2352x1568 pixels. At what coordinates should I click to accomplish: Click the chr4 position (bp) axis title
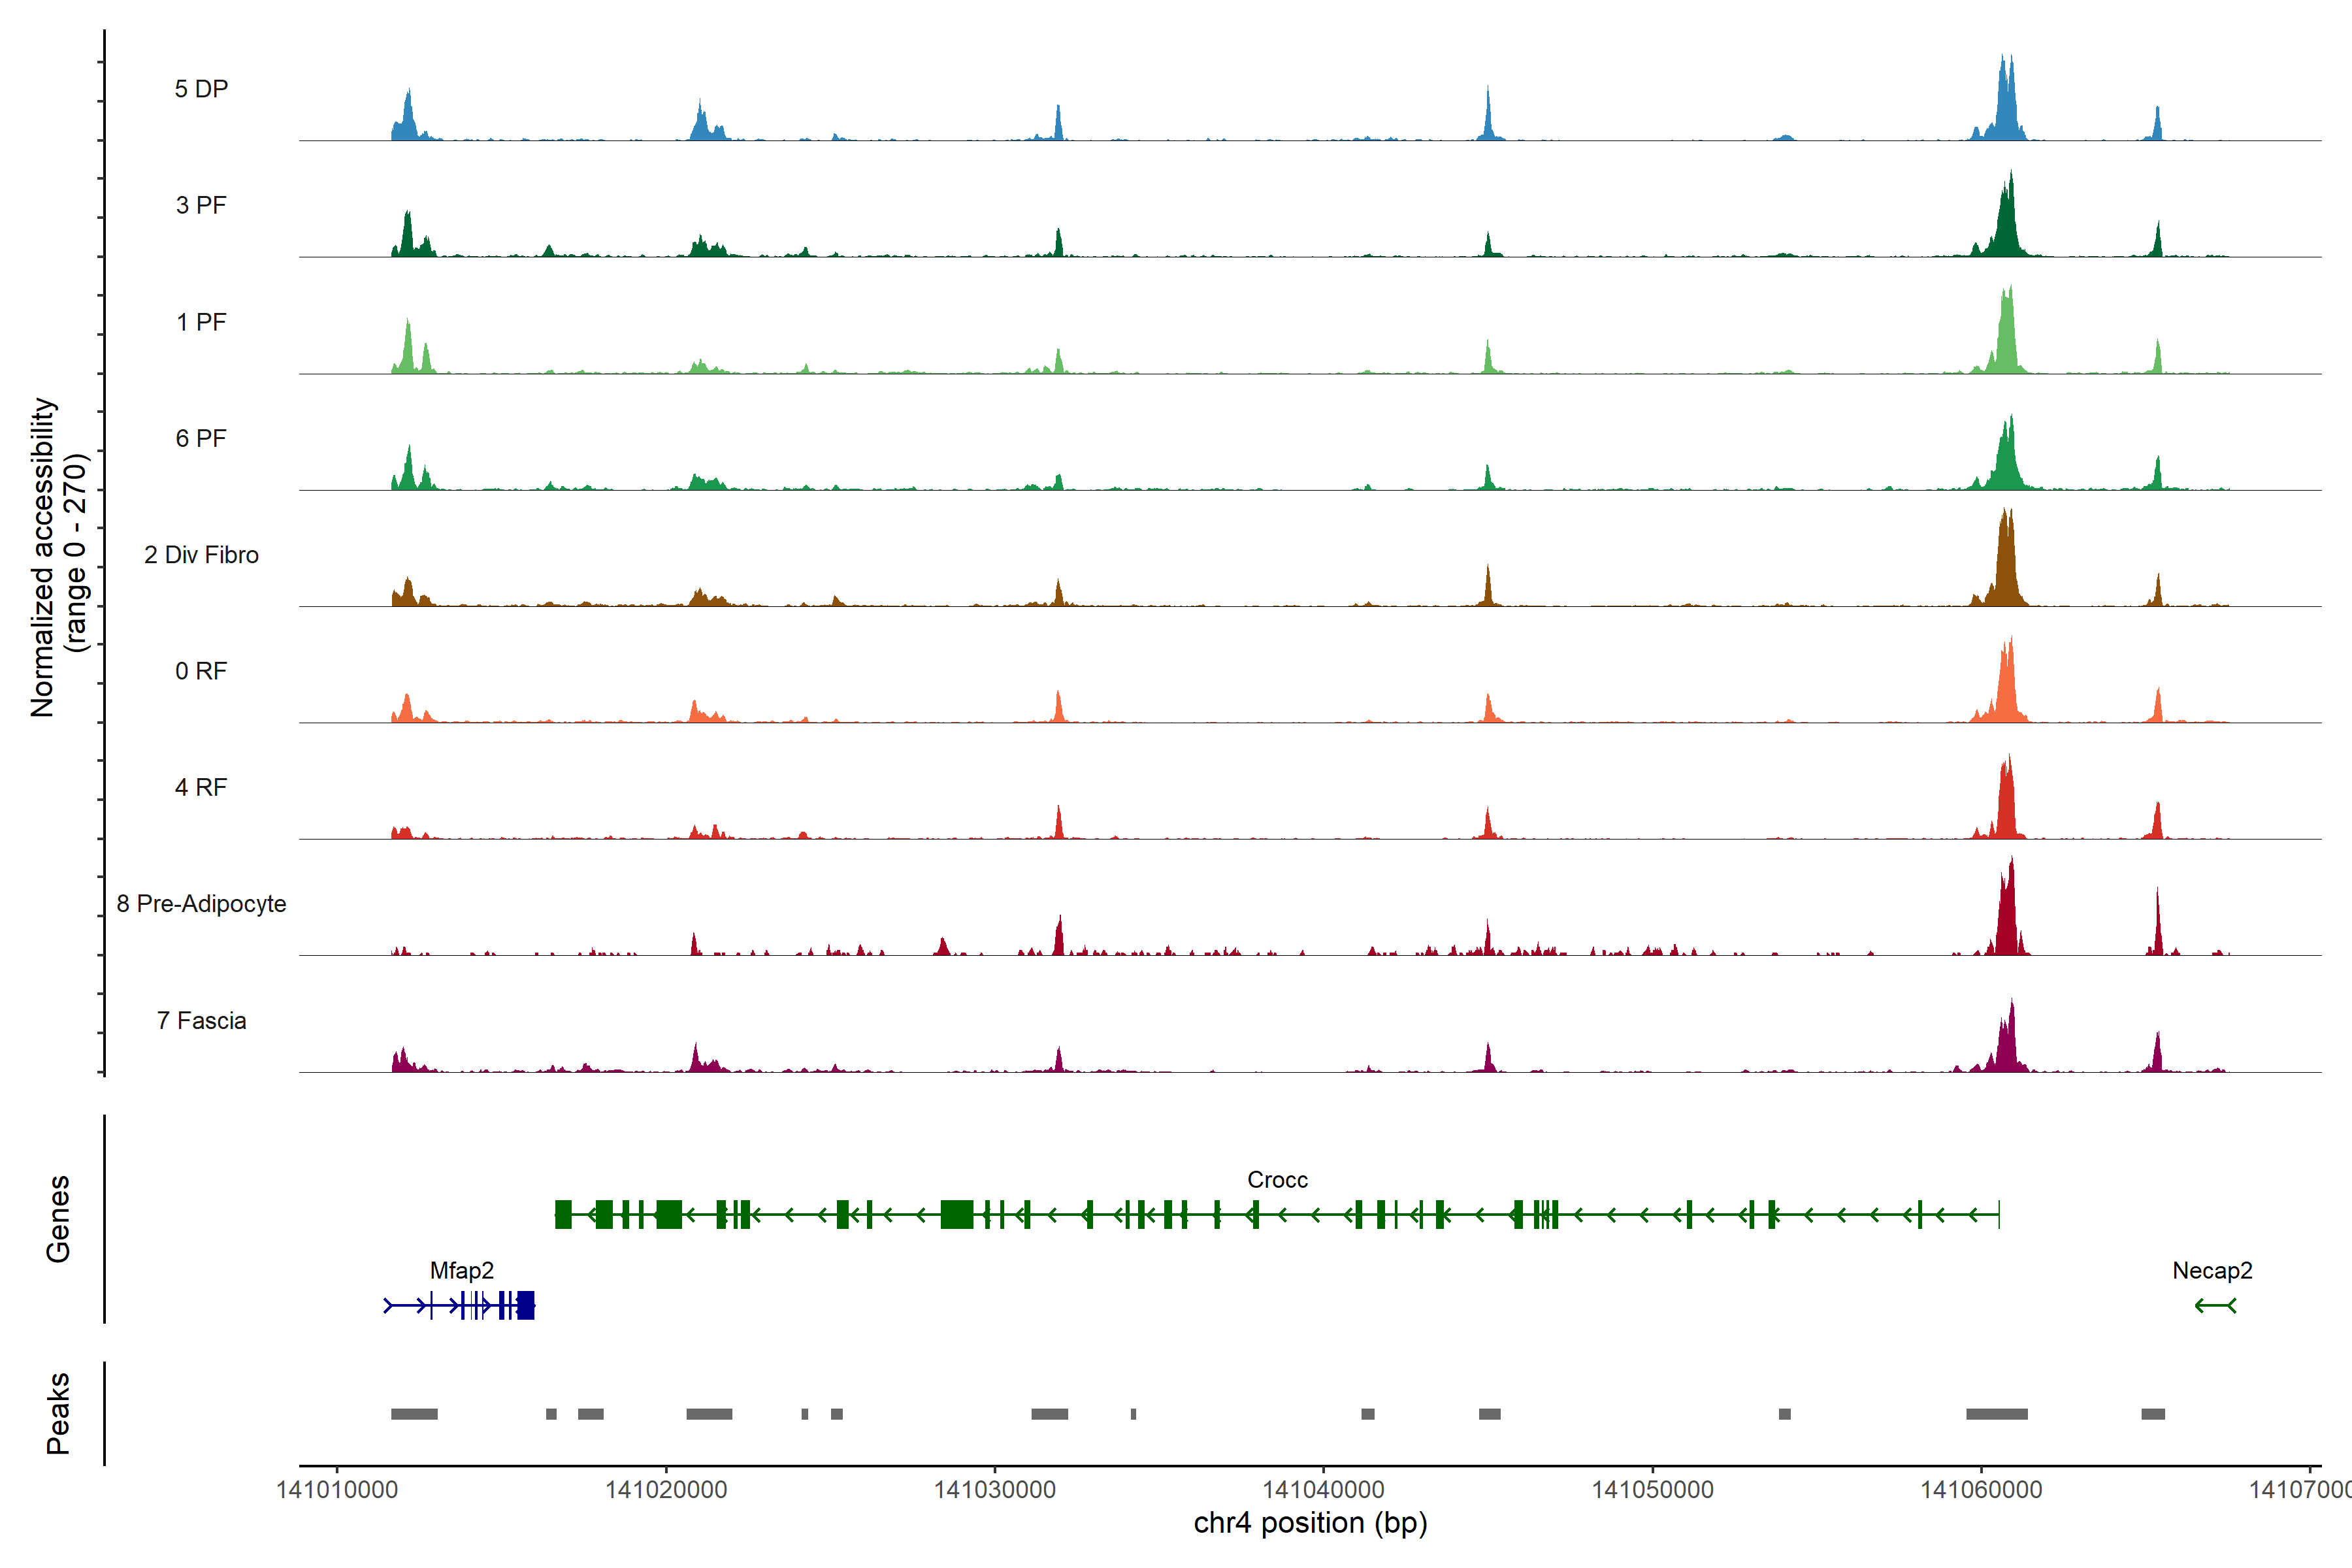[x=1310, y=1523]
